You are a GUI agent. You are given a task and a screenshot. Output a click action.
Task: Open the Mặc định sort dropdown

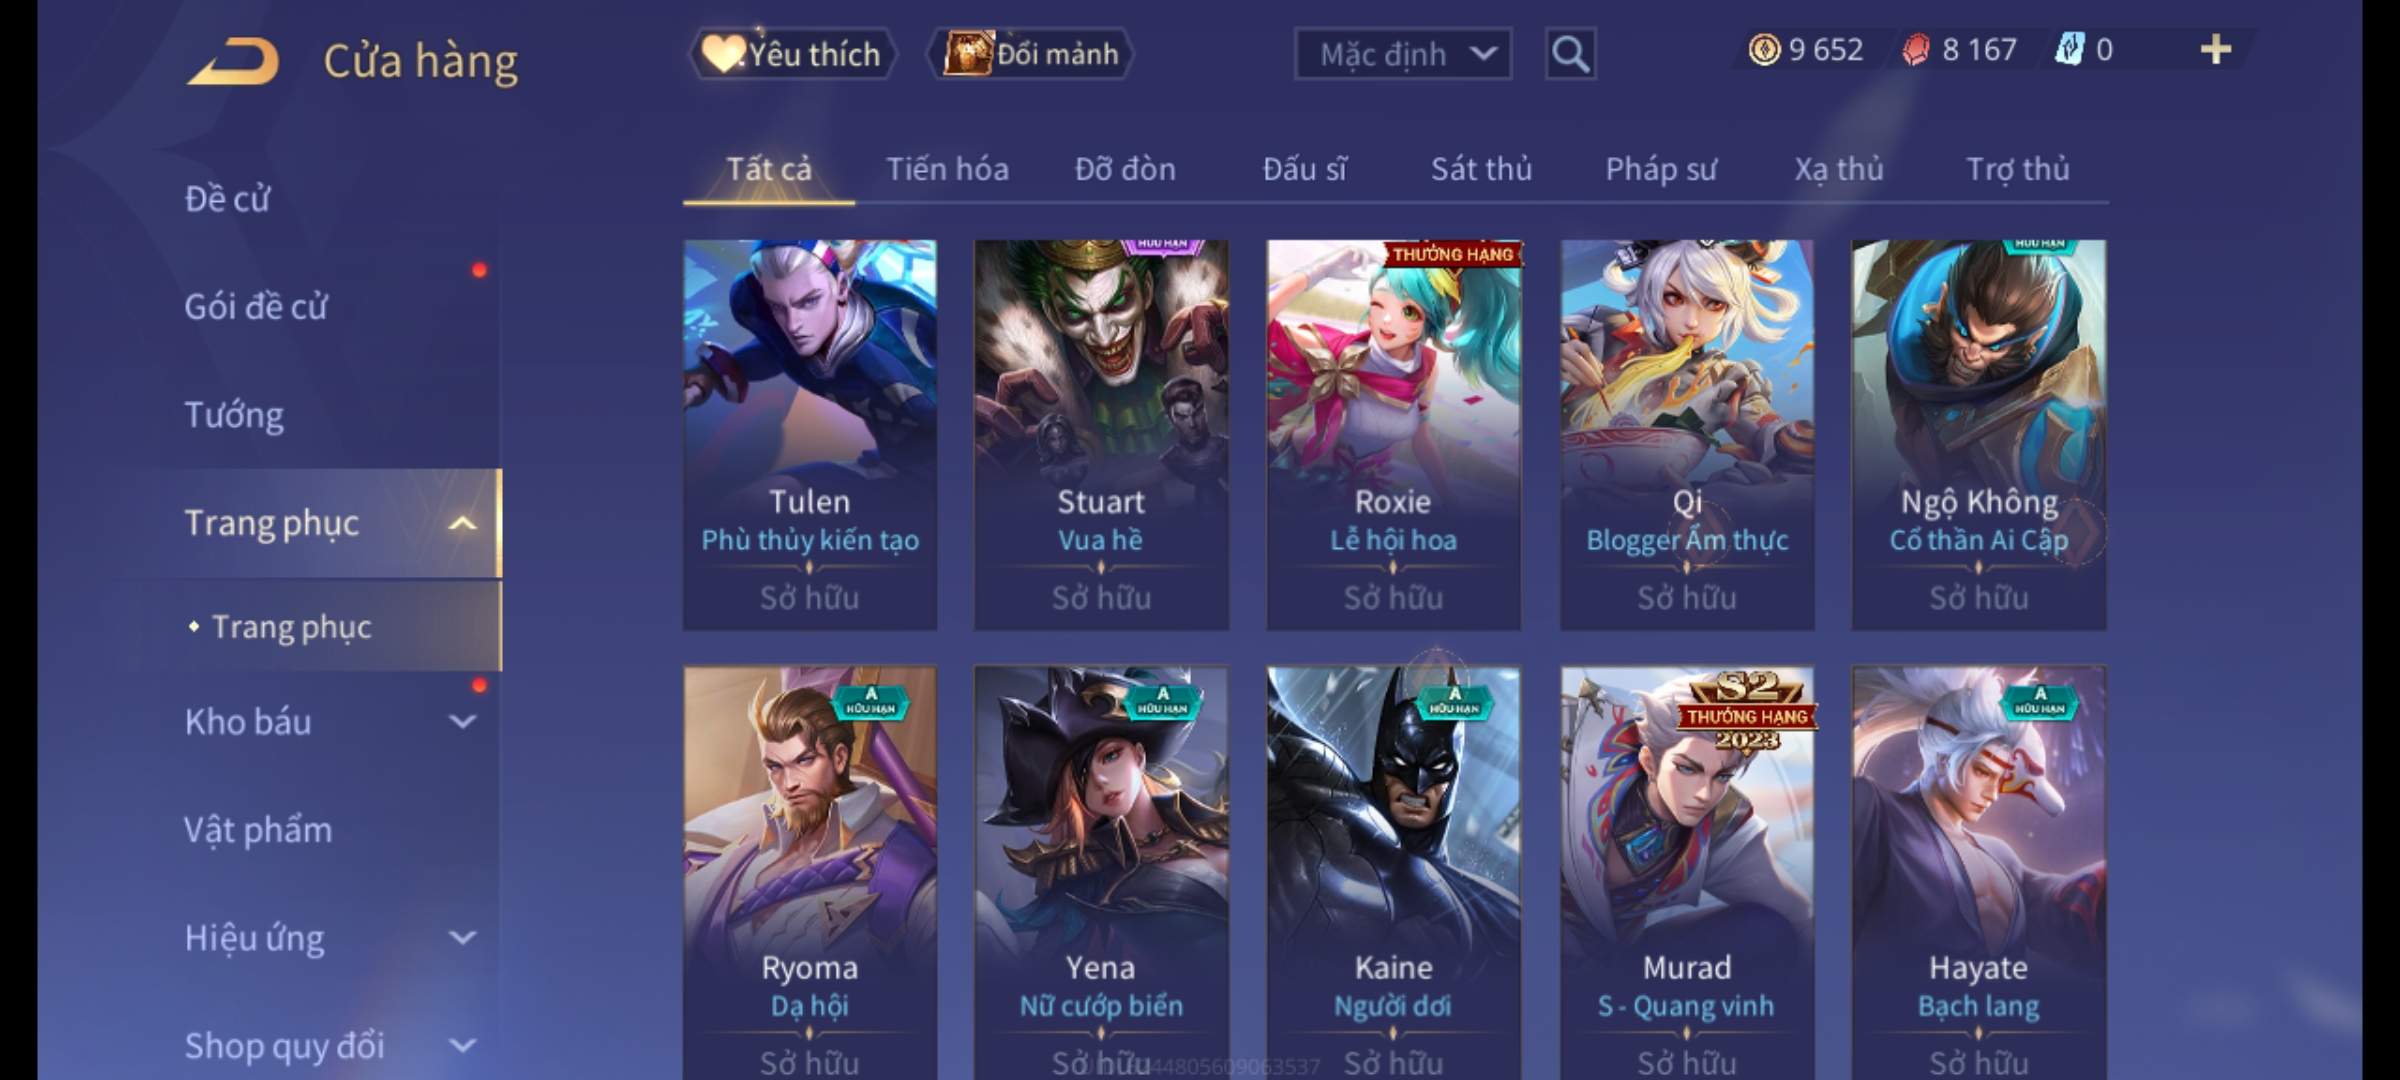1403,54
